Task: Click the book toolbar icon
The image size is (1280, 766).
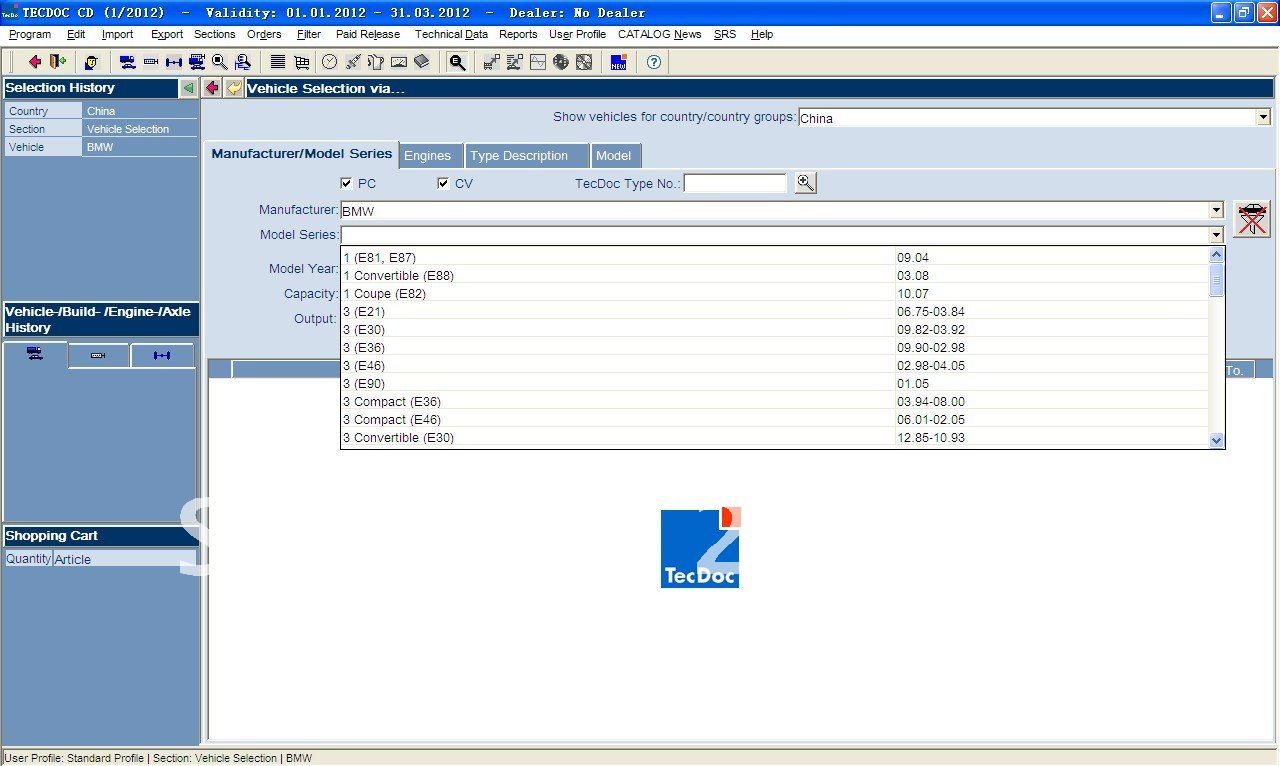Action: pos(421,62)
